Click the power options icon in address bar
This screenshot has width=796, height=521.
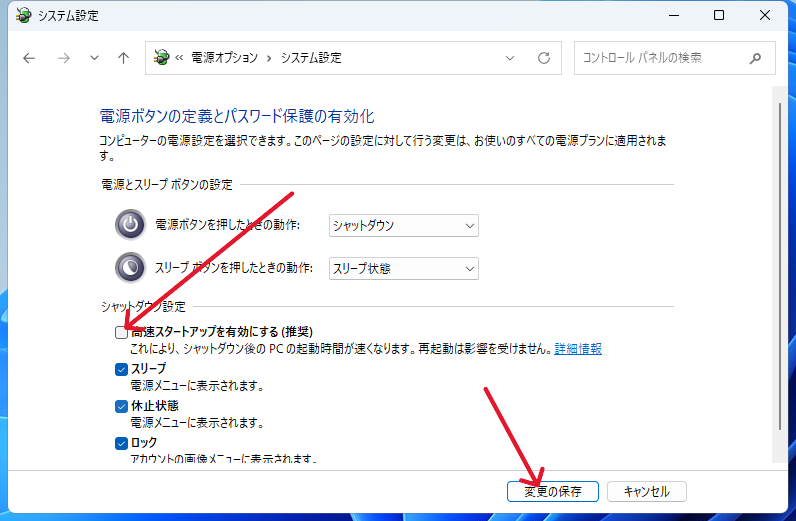coord(162,58)
